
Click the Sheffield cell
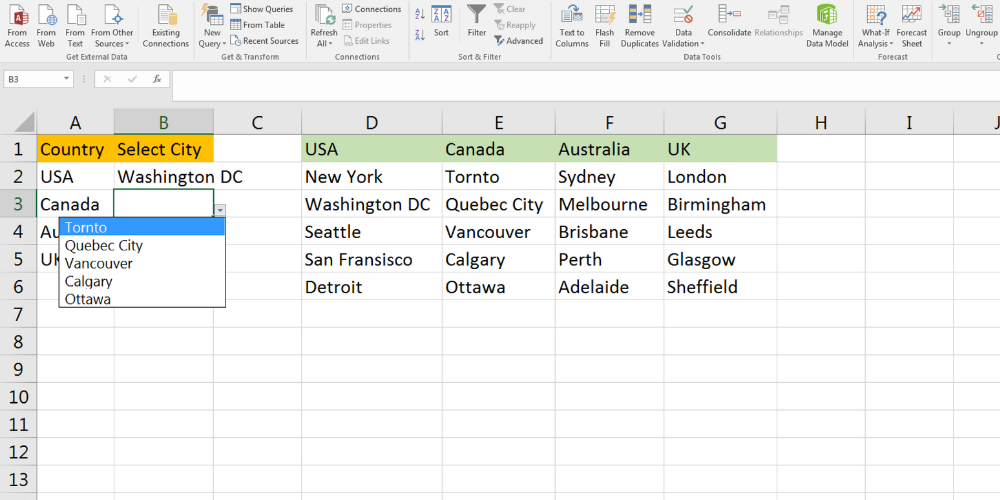click(x=720, y=287)
